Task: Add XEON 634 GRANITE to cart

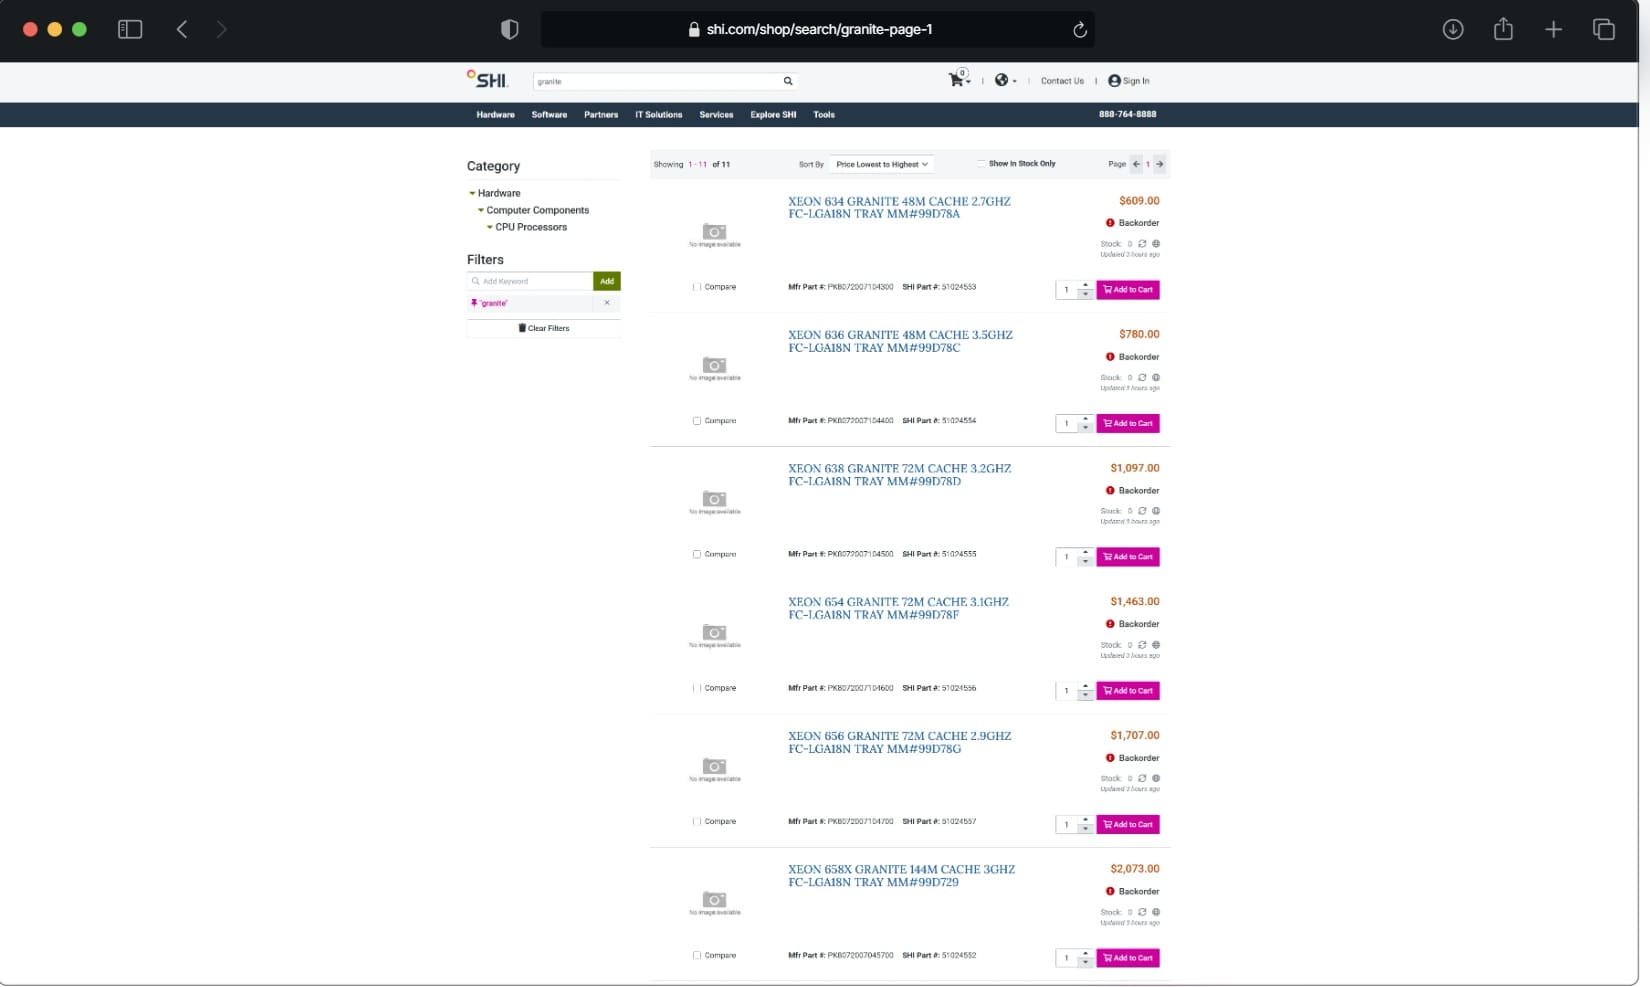Action: tap(1128, 290)
